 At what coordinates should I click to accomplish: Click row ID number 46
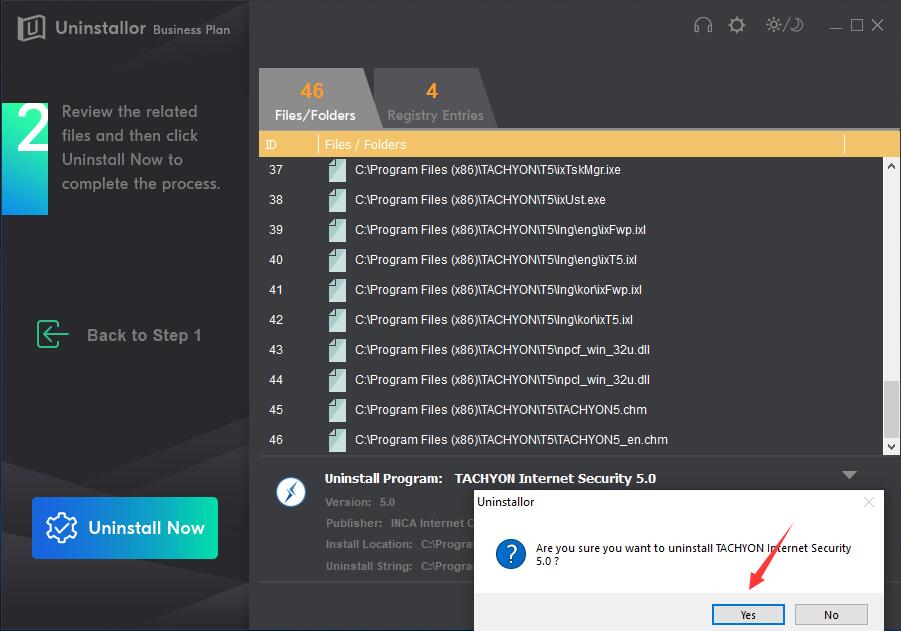point(276,440)
